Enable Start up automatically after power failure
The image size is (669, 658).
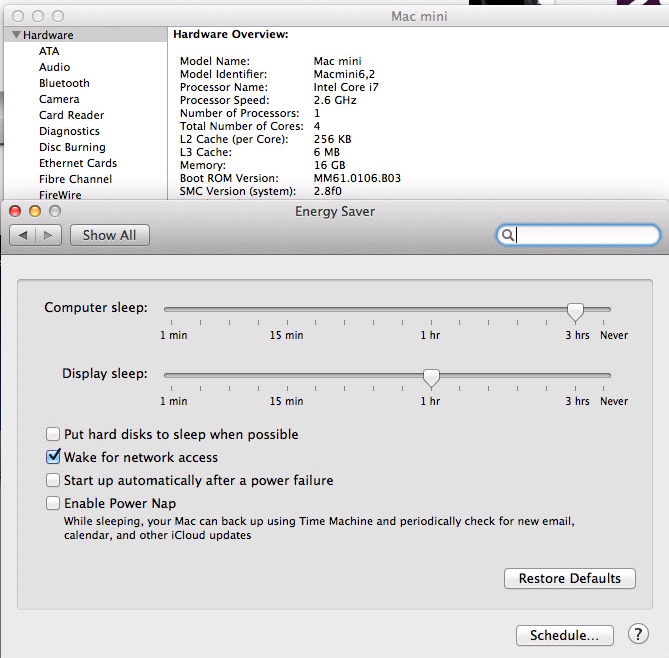[53, 480]
